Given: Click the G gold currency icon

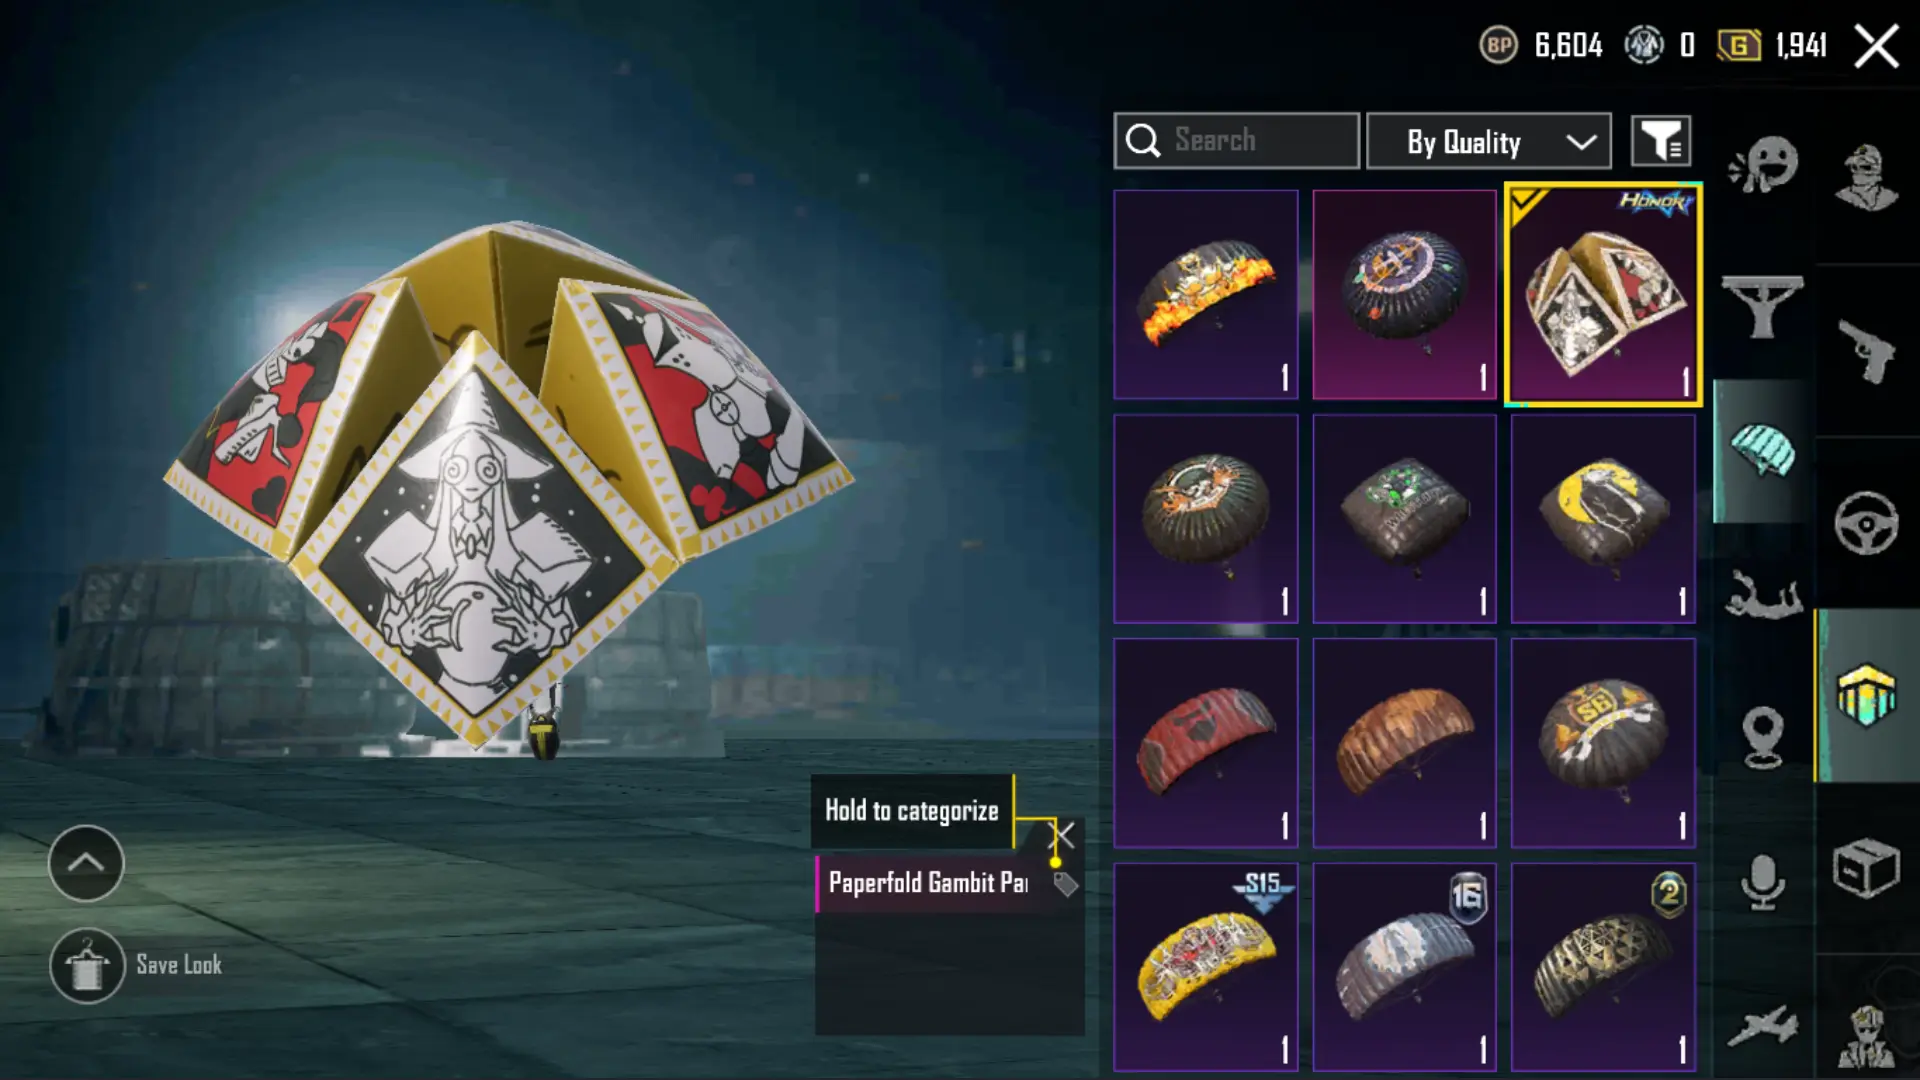Looking at the screenshot, I should [x=1739, y=45].
